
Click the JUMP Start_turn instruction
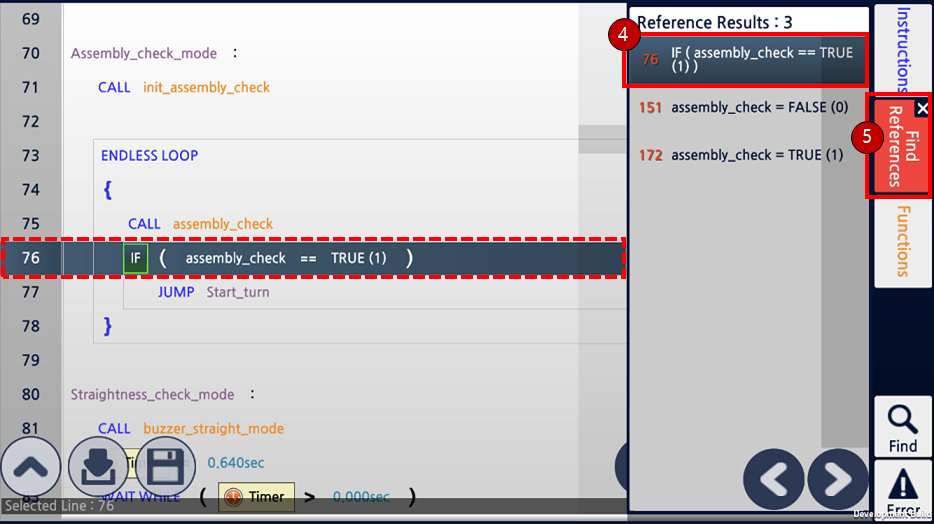click(213, 292)
